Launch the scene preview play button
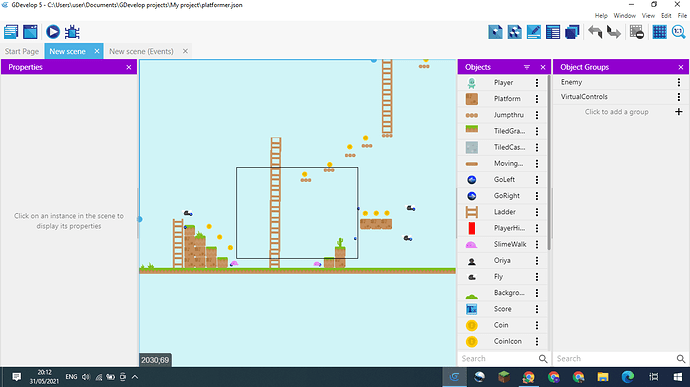Viewport: 690px width, 387px height. [53, 32]
